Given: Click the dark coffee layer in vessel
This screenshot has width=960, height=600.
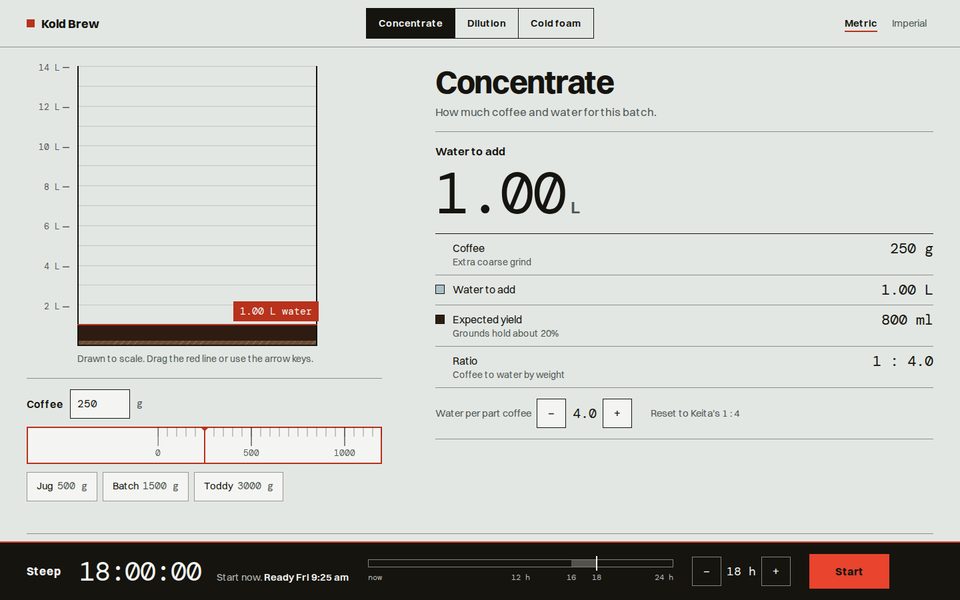Looking at the screenshot, I should (197, 335).
